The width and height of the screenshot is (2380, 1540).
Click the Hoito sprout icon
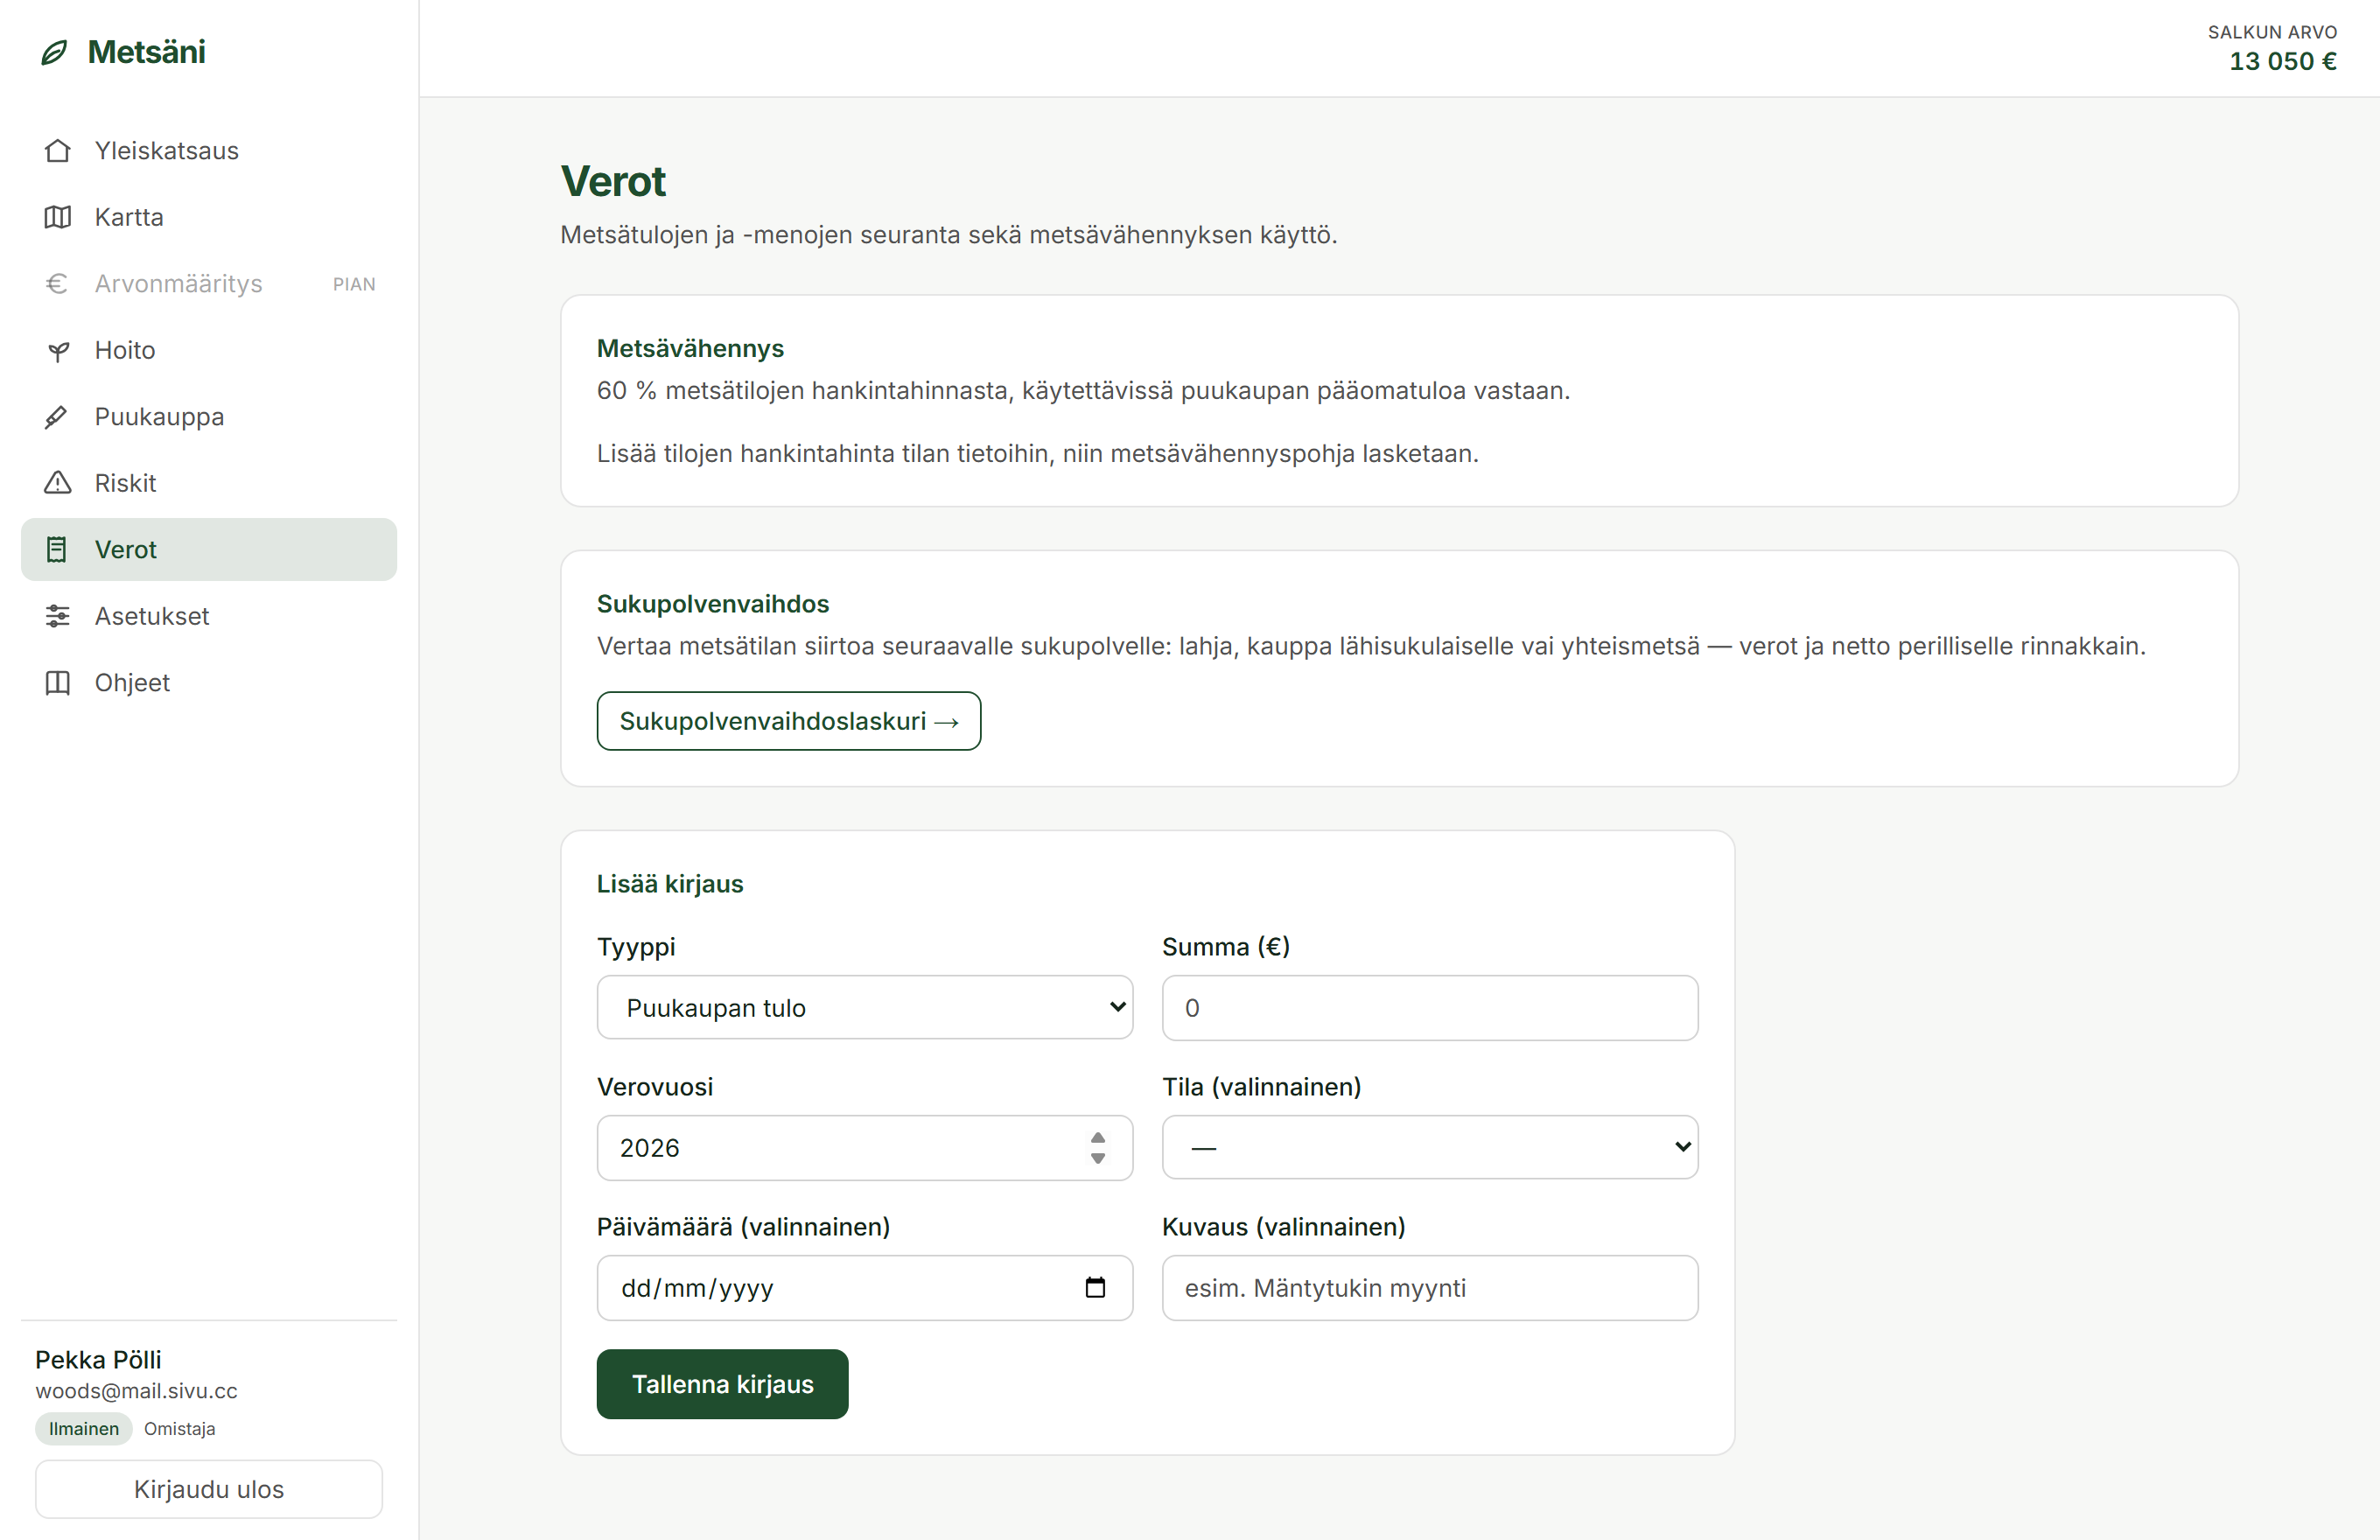58,350
